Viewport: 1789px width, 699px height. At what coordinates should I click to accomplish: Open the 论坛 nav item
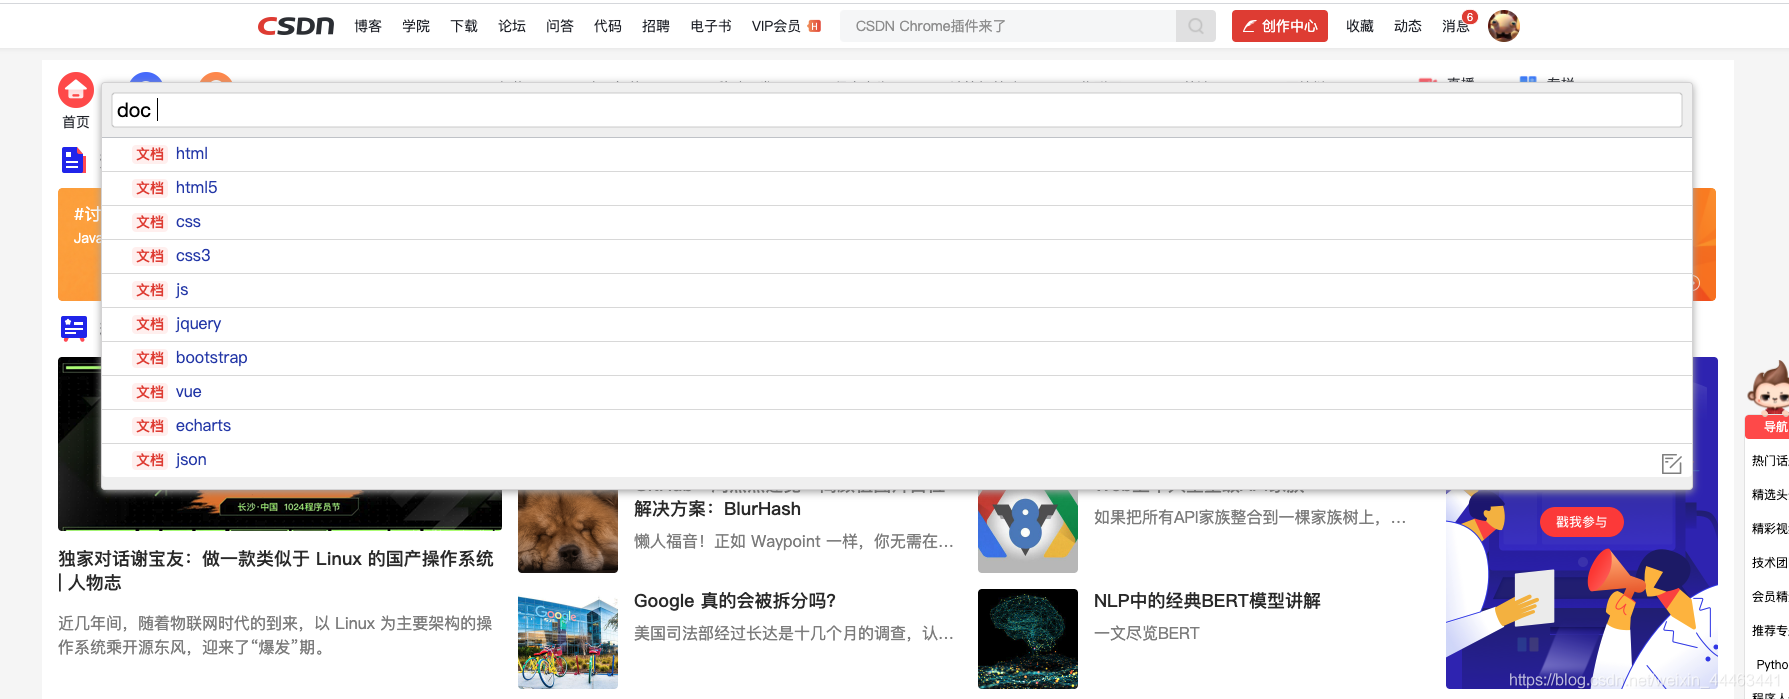(512, 26)
